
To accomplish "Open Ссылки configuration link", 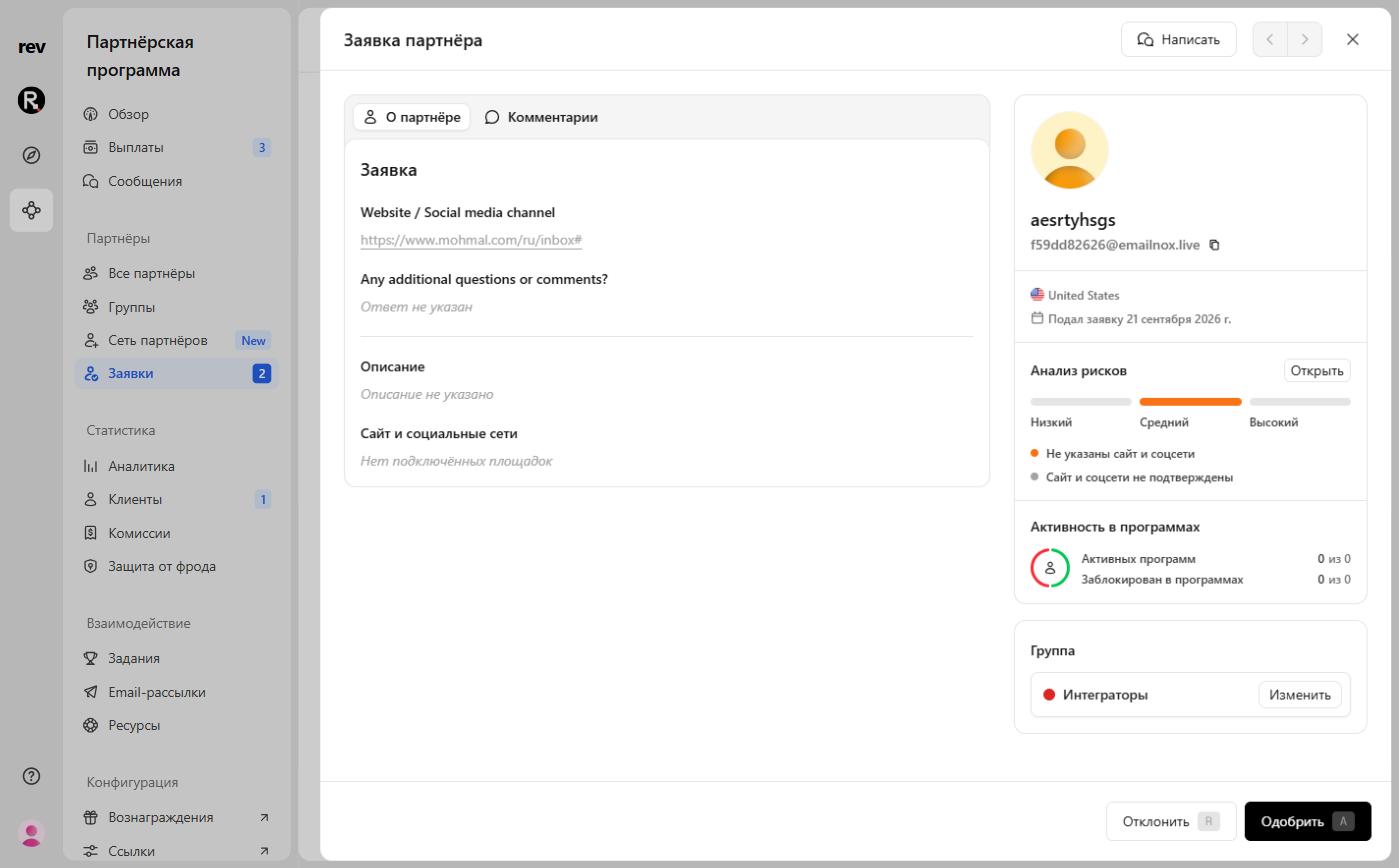I will 176,851.
